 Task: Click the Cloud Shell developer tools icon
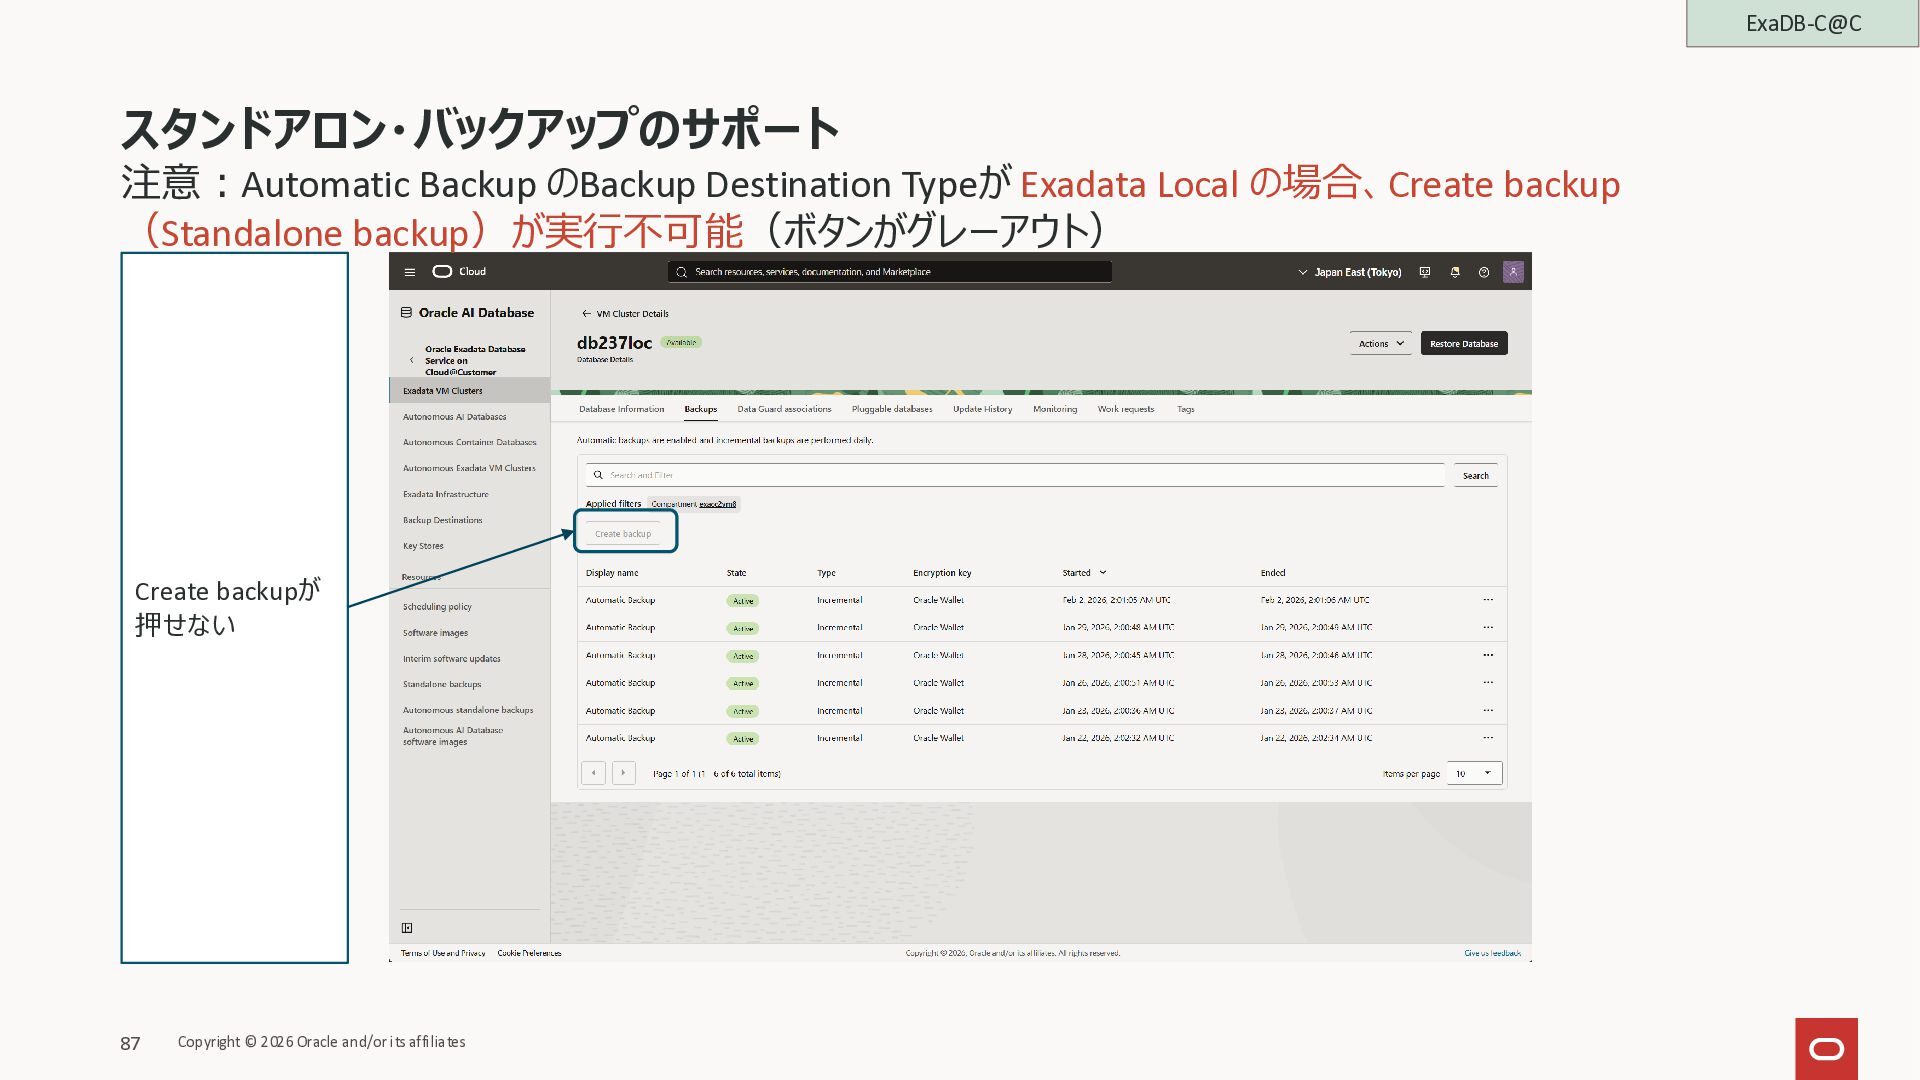(1425, 272)
